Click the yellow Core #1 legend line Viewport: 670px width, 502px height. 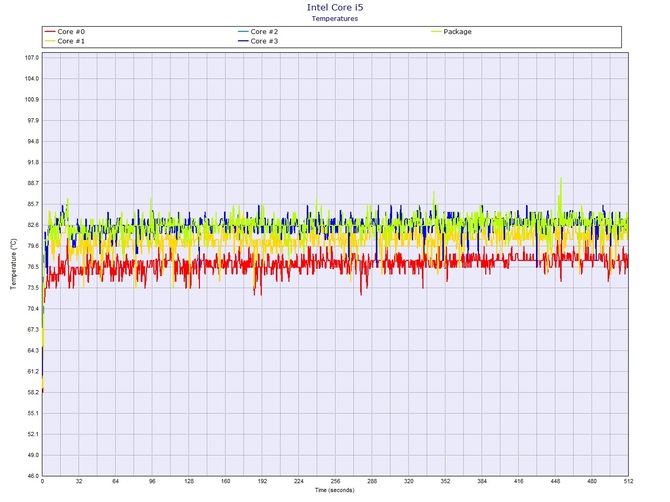(50, 41)
